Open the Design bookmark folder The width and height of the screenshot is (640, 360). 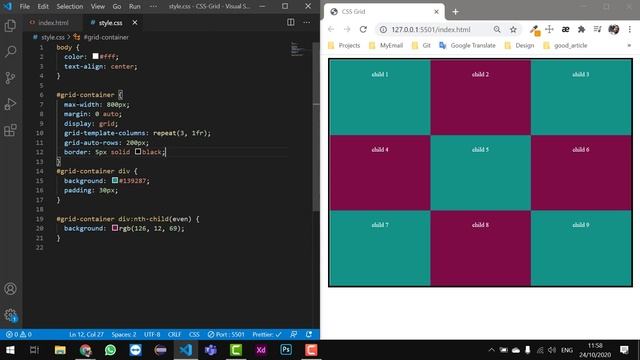coord(519,45)
